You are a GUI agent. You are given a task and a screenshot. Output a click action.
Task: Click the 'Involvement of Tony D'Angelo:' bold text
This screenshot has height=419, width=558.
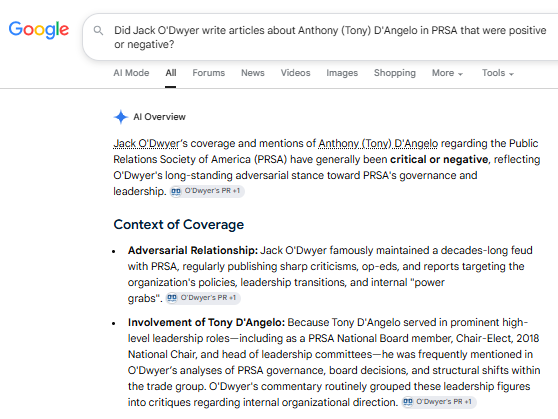(206, 322)
